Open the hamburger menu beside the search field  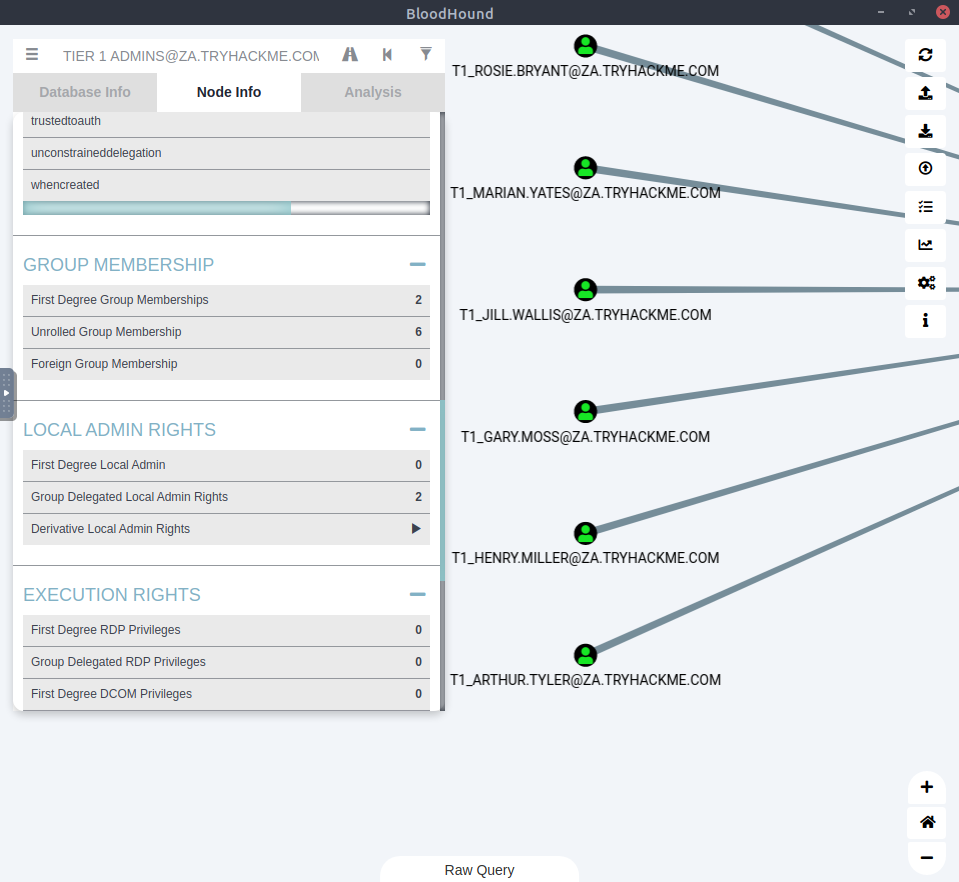tap(32, 55)
